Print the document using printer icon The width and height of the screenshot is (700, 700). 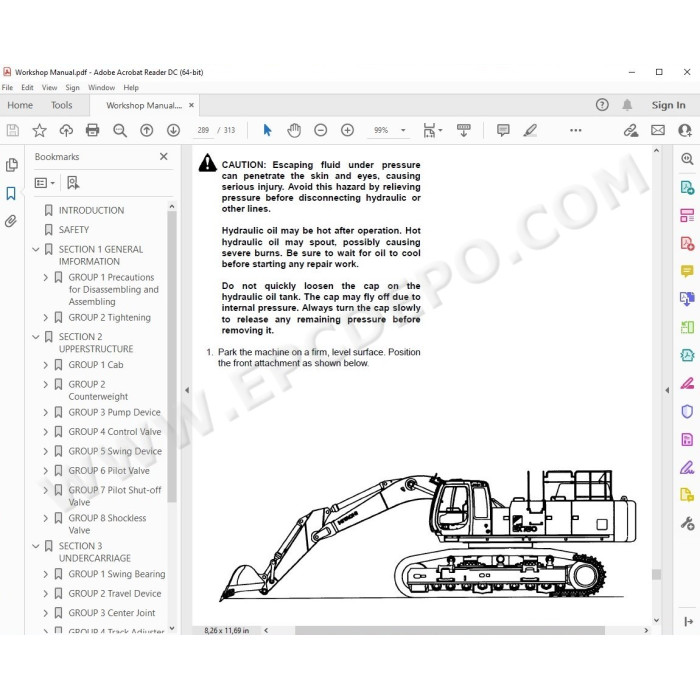point(92,130)
